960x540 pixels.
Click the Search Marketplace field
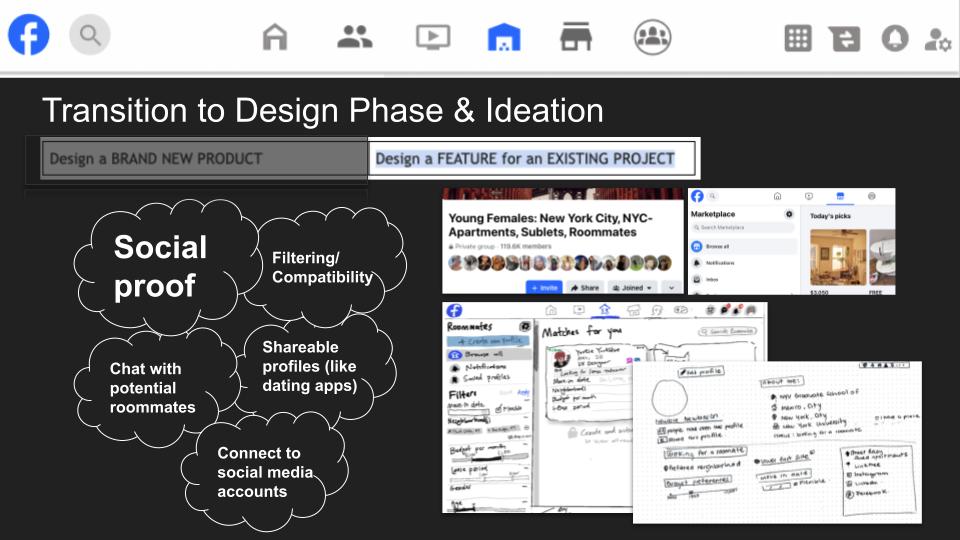(742, 227)
